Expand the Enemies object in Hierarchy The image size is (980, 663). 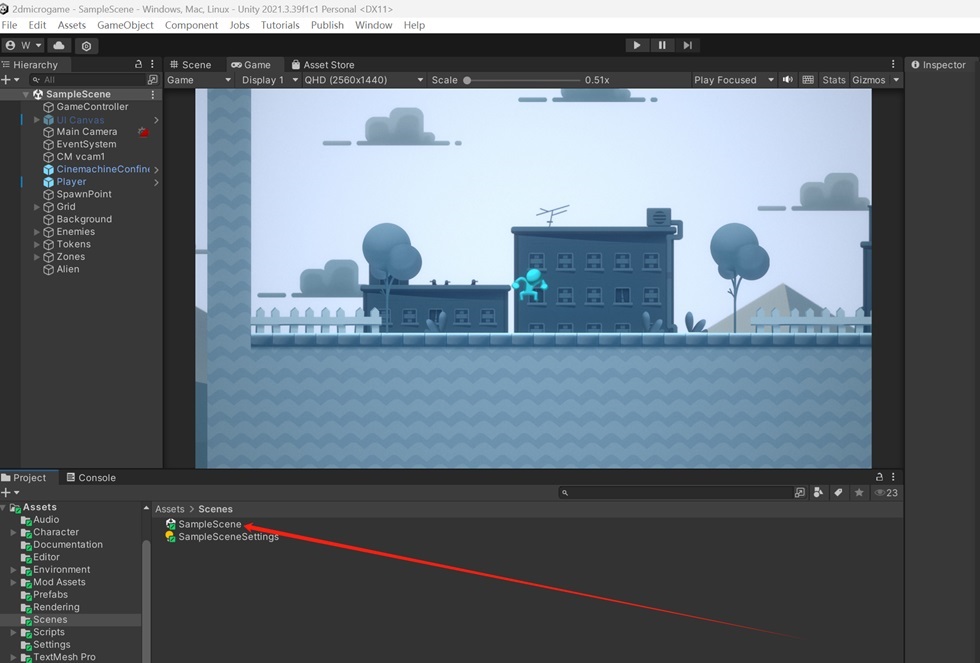[x=36, y=232]
